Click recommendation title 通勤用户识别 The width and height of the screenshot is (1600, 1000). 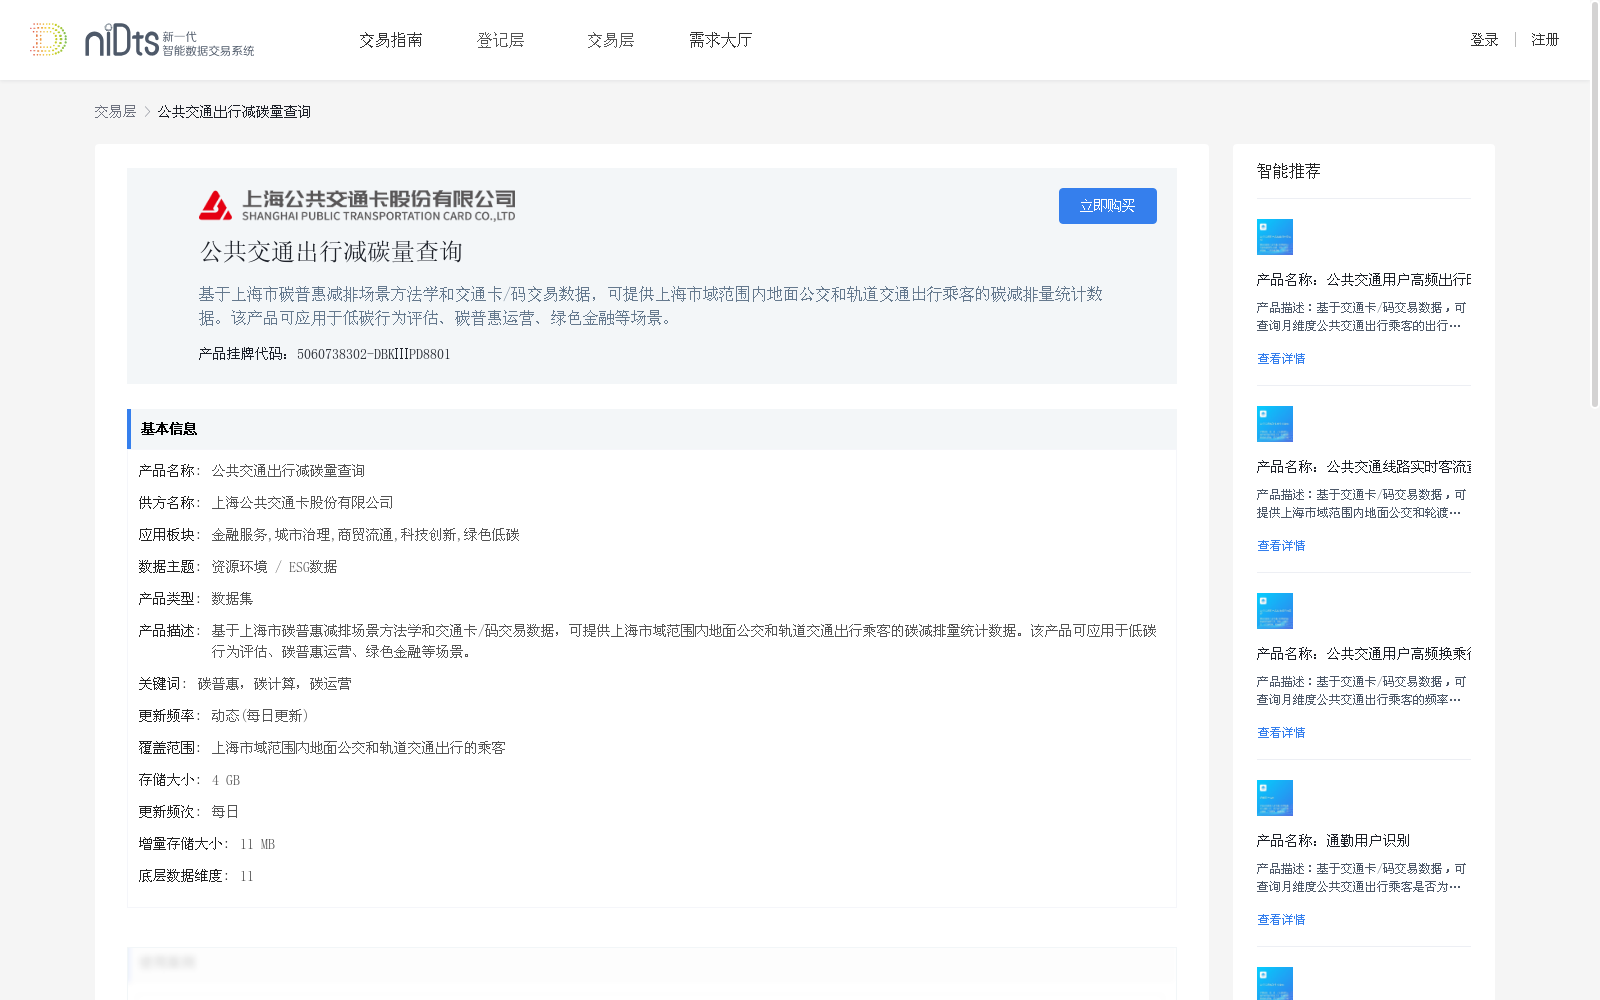pyautogui.click(x=1333, y=841)
